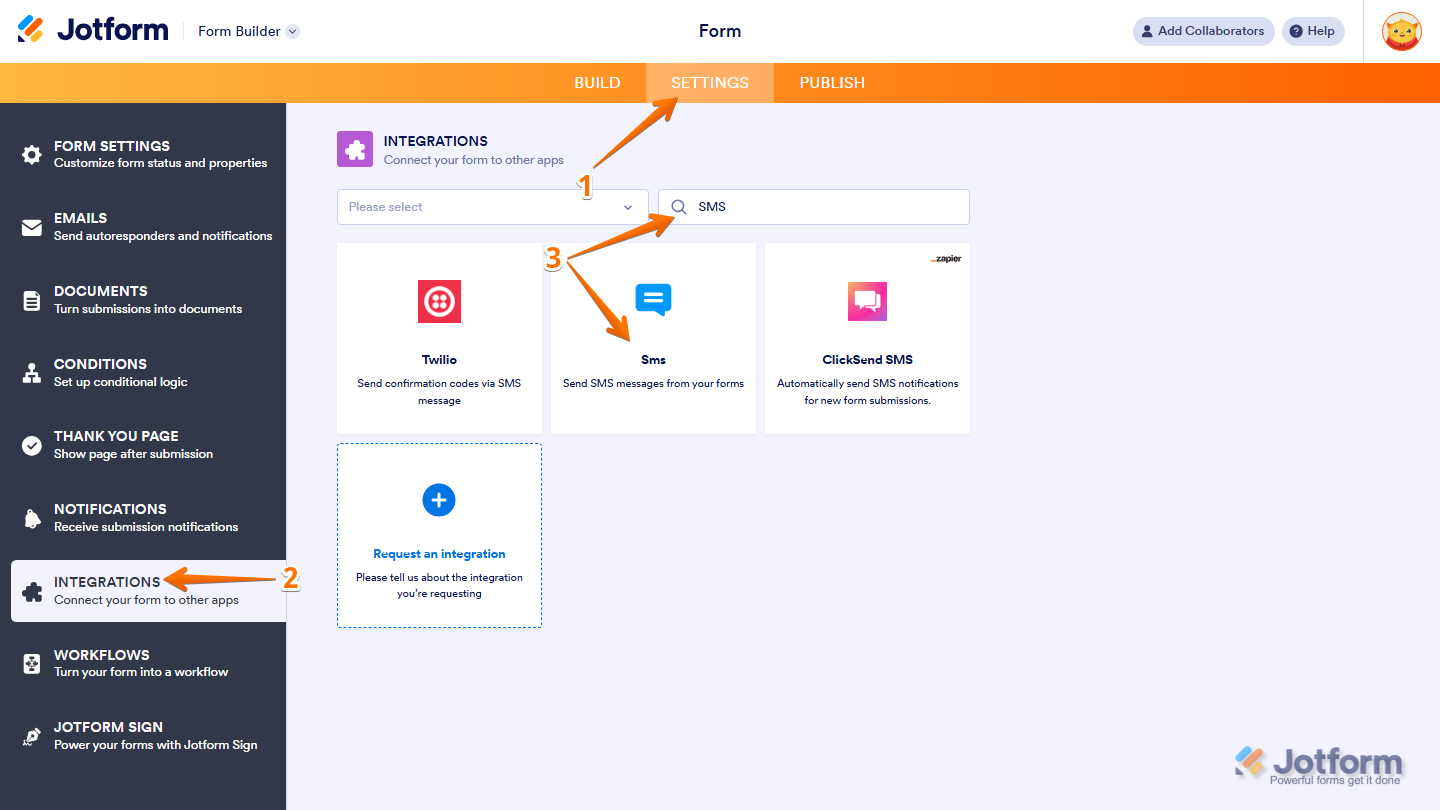Open the ClickSend SMS integration icon

point(866,301)
